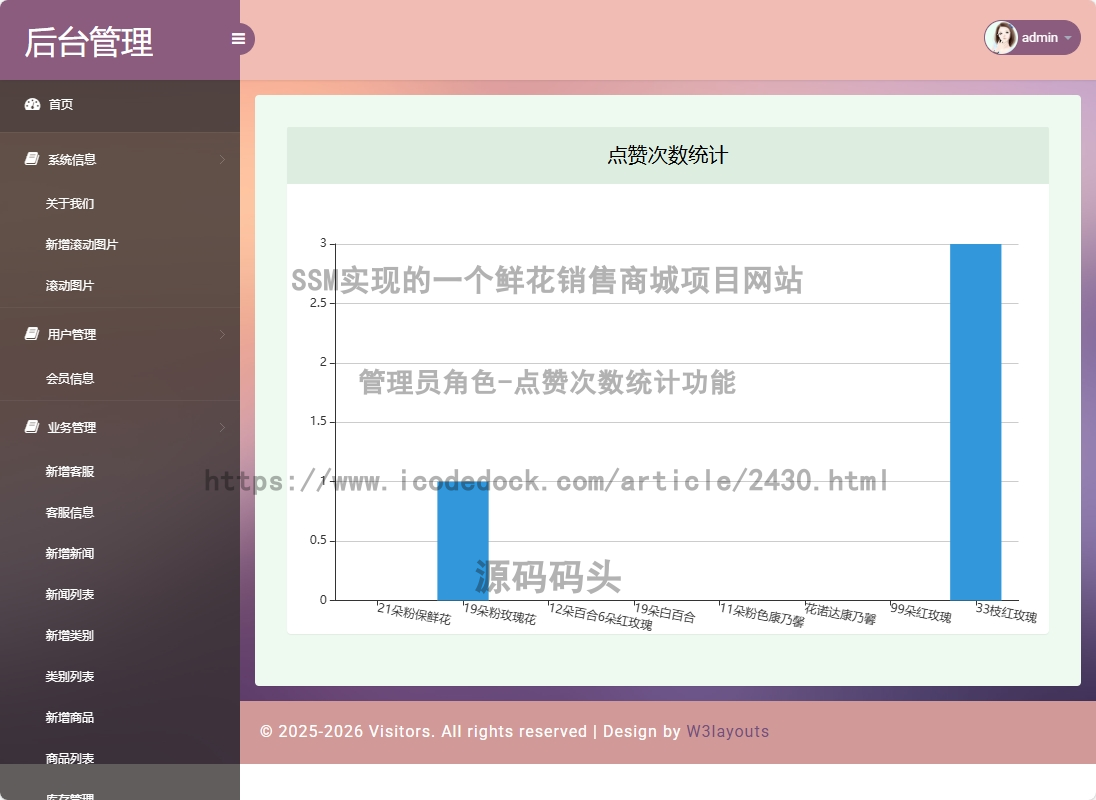Toggle the sidebar with the hamburger icon

[238, 39]
